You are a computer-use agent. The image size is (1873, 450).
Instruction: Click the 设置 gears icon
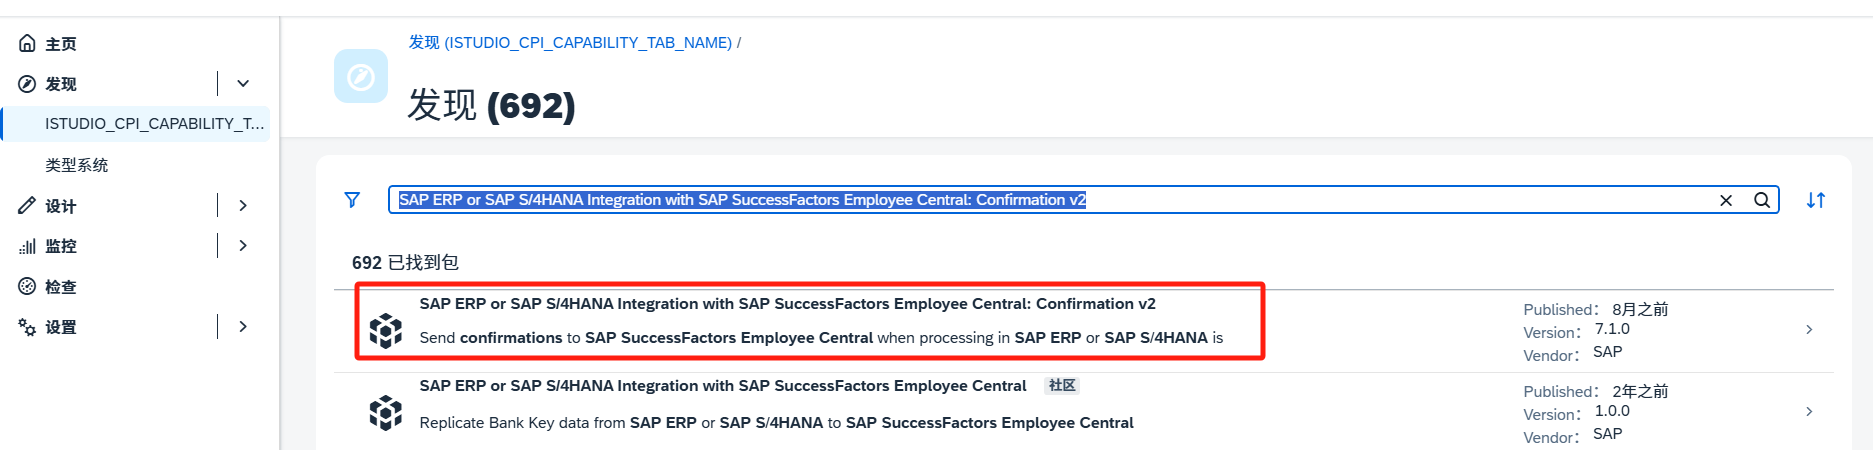[27, 327]
